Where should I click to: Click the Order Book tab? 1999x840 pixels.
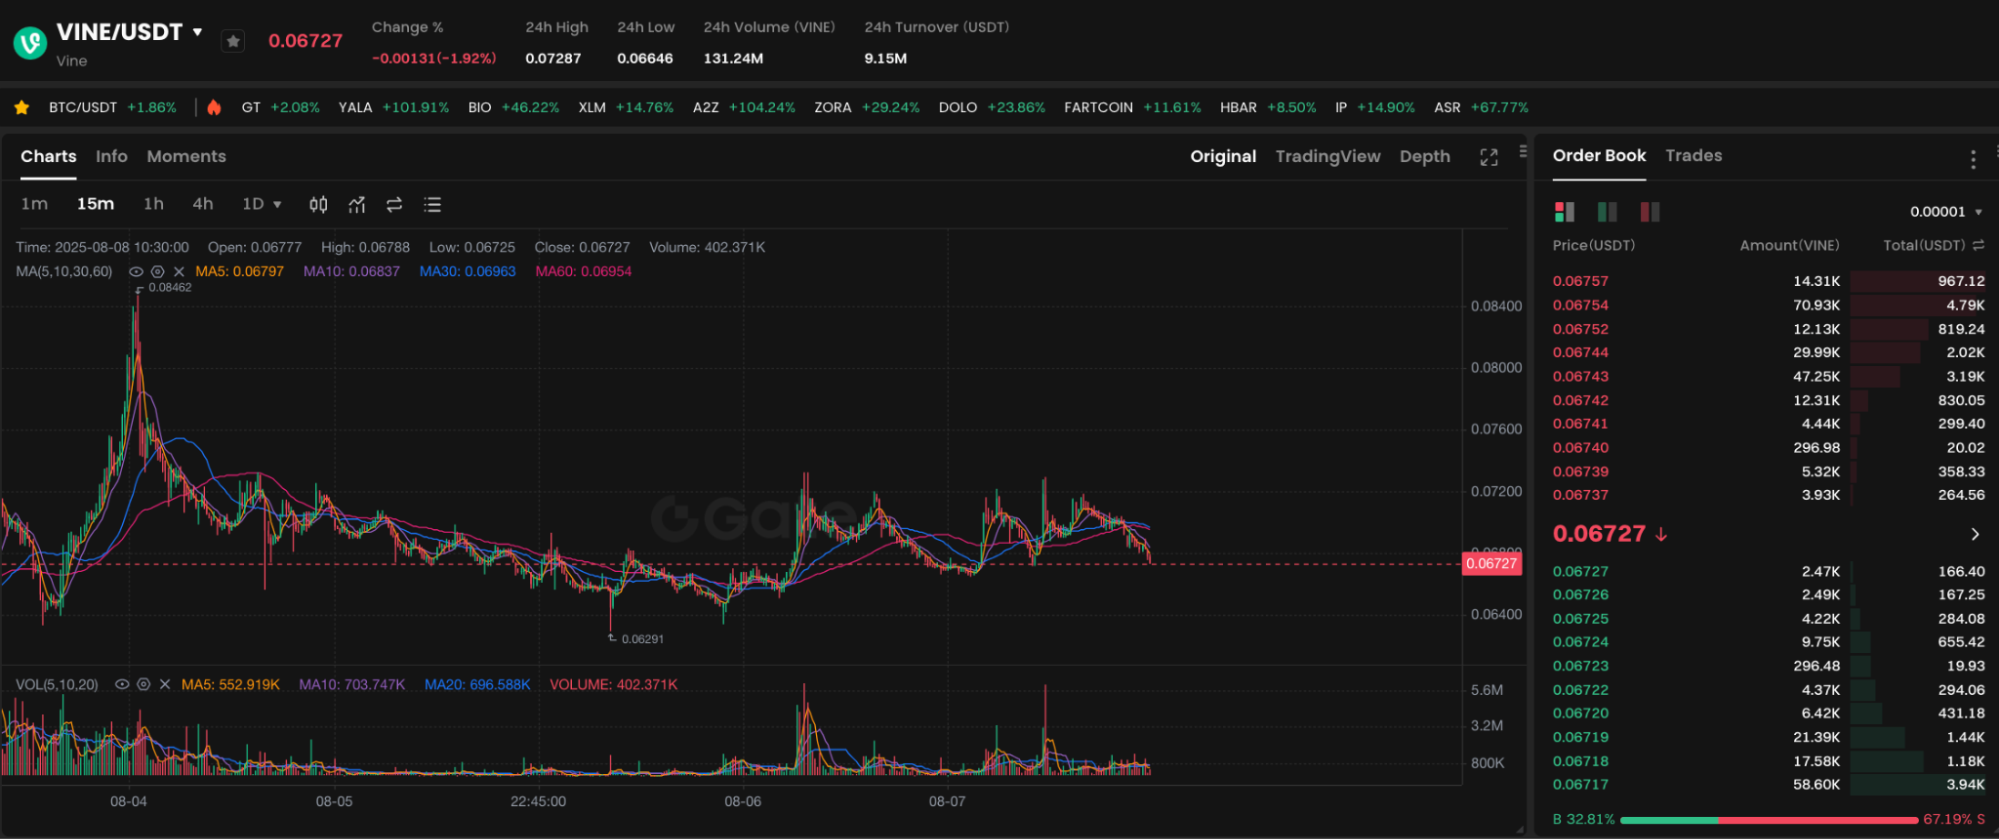(x=1599, y=156)
